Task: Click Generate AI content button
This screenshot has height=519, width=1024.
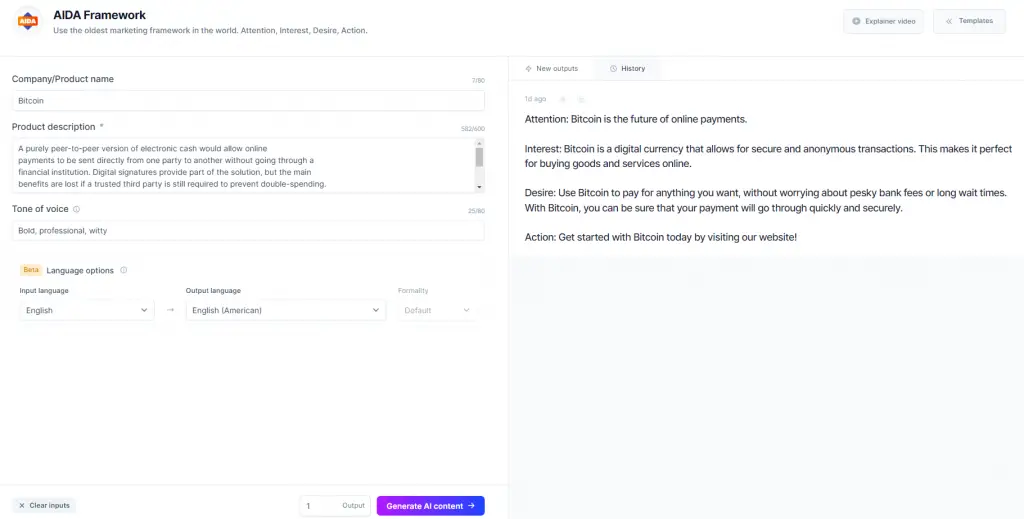Action: point(430,506)
